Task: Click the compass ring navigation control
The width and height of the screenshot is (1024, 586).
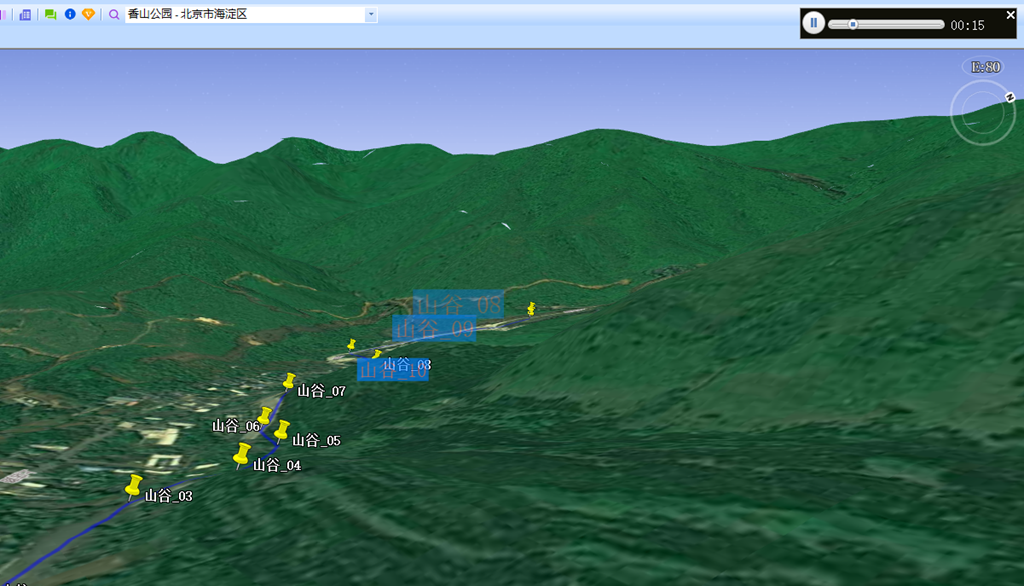Action: pyautogui.click(x=982, y=112)
